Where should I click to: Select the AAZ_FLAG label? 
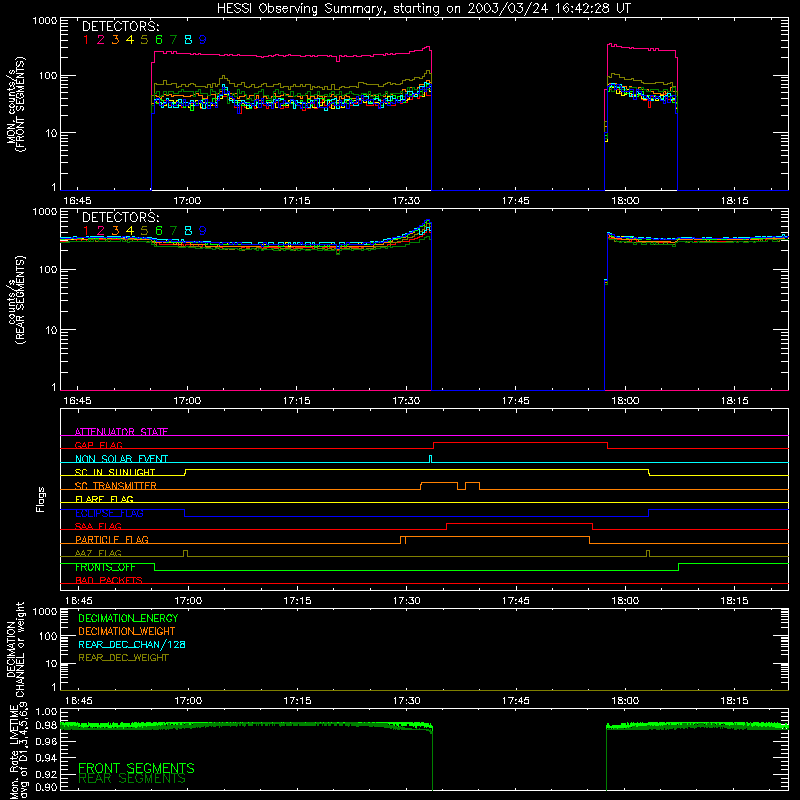98,553
